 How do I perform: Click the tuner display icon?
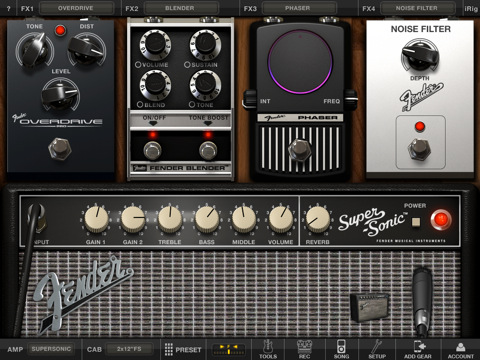(x=229, y=349)
